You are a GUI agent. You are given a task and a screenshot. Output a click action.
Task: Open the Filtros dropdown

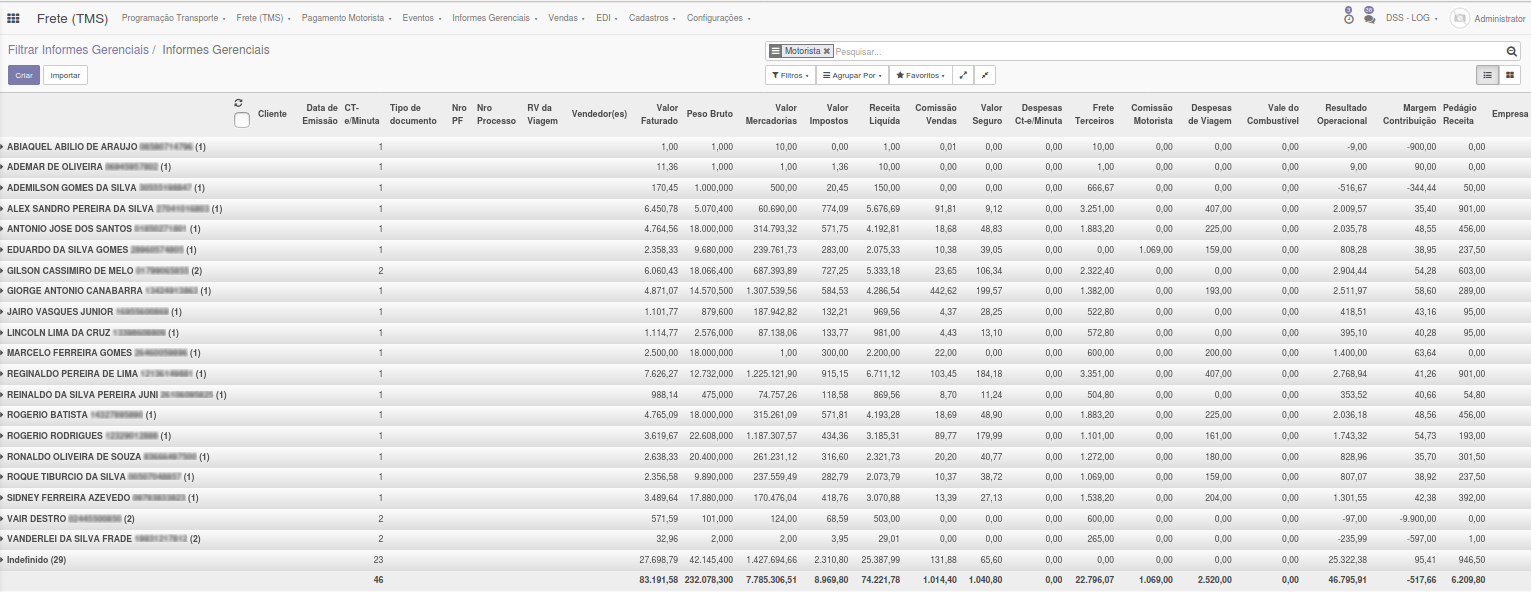coord(790,75)
